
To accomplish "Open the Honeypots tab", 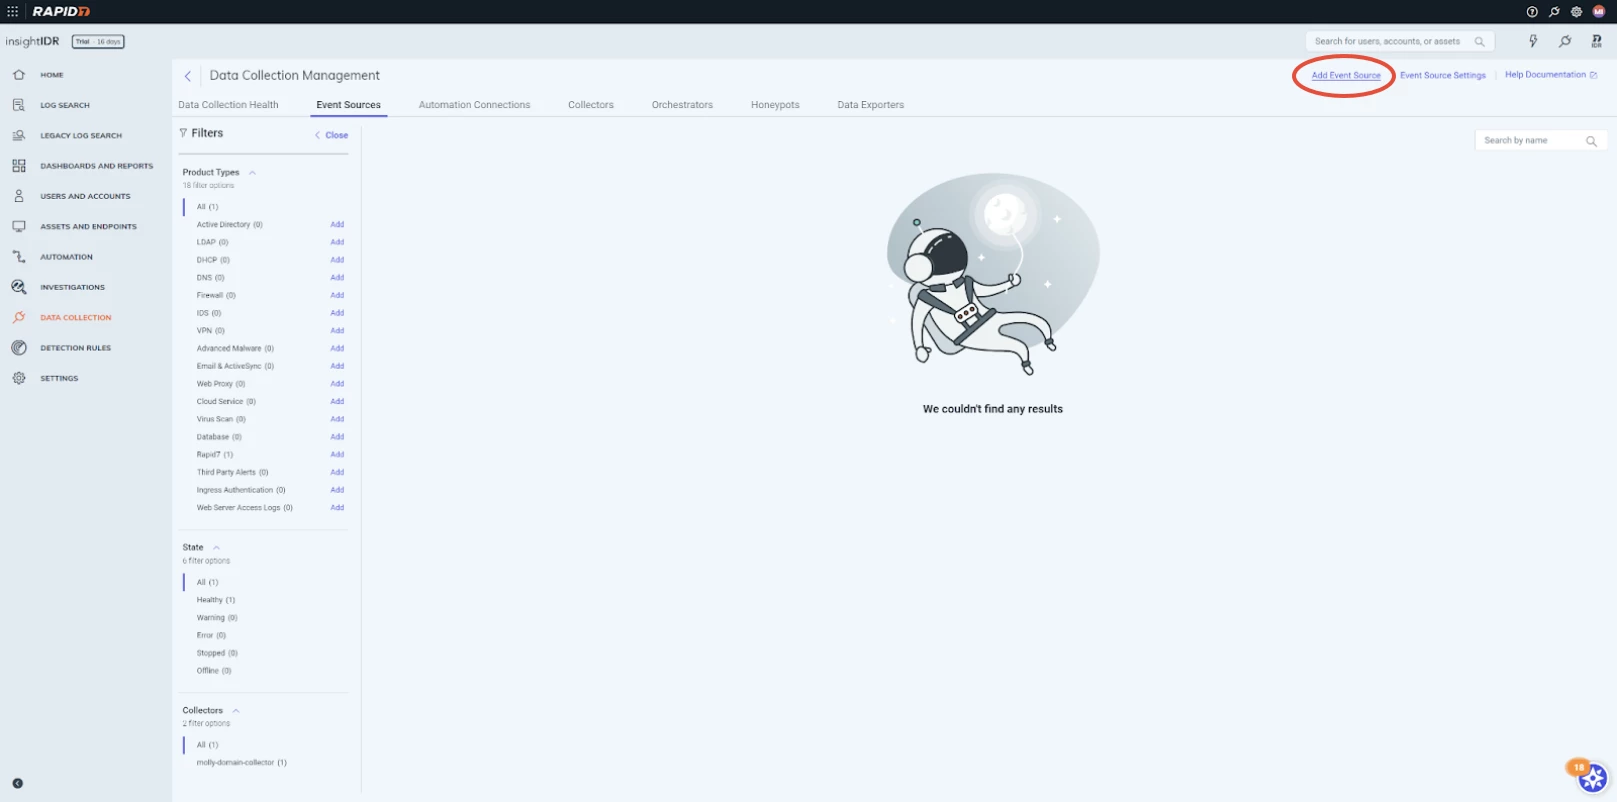I will [775, 104].
